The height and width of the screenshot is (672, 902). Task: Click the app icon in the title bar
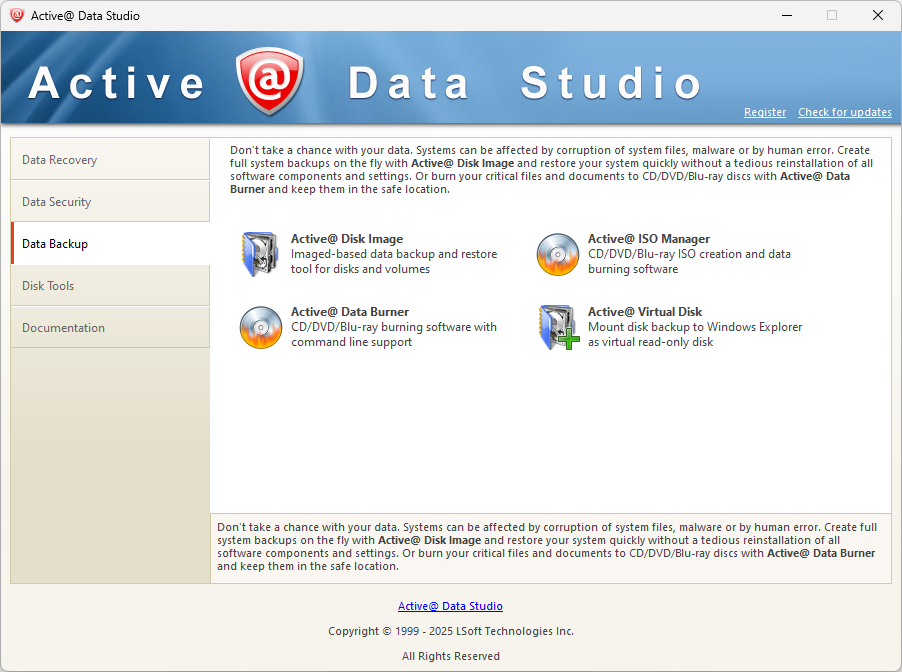pos(17,16)
